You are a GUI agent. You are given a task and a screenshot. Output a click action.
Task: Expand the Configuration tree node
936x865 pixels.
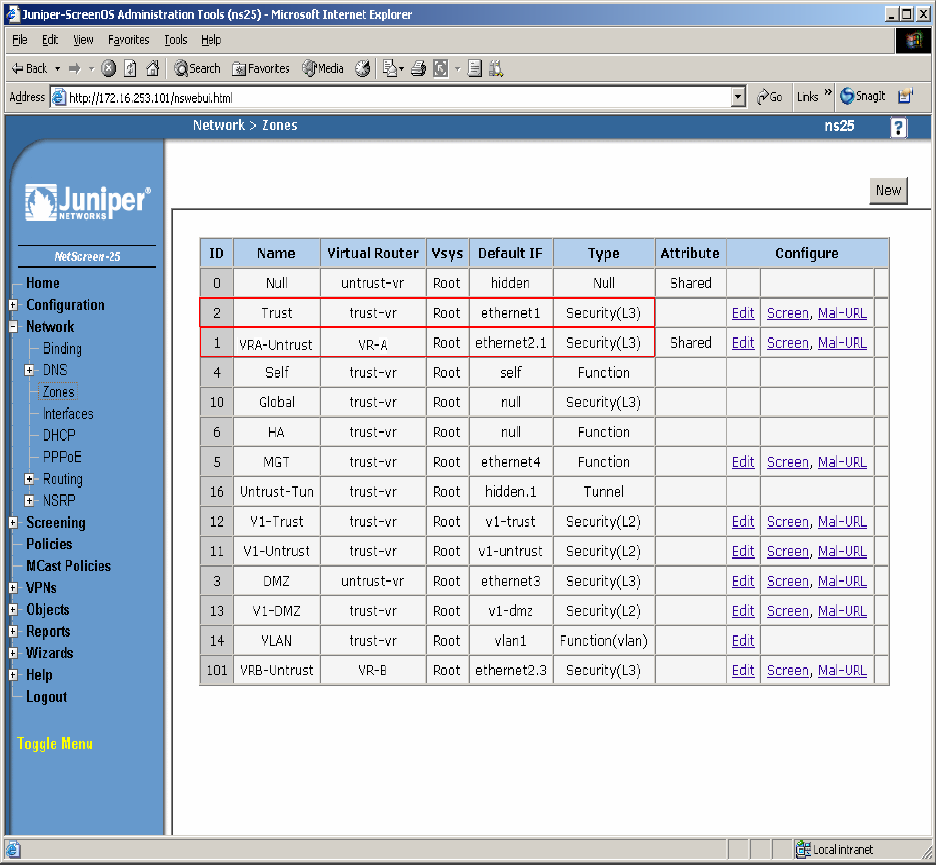coord(13,305)
